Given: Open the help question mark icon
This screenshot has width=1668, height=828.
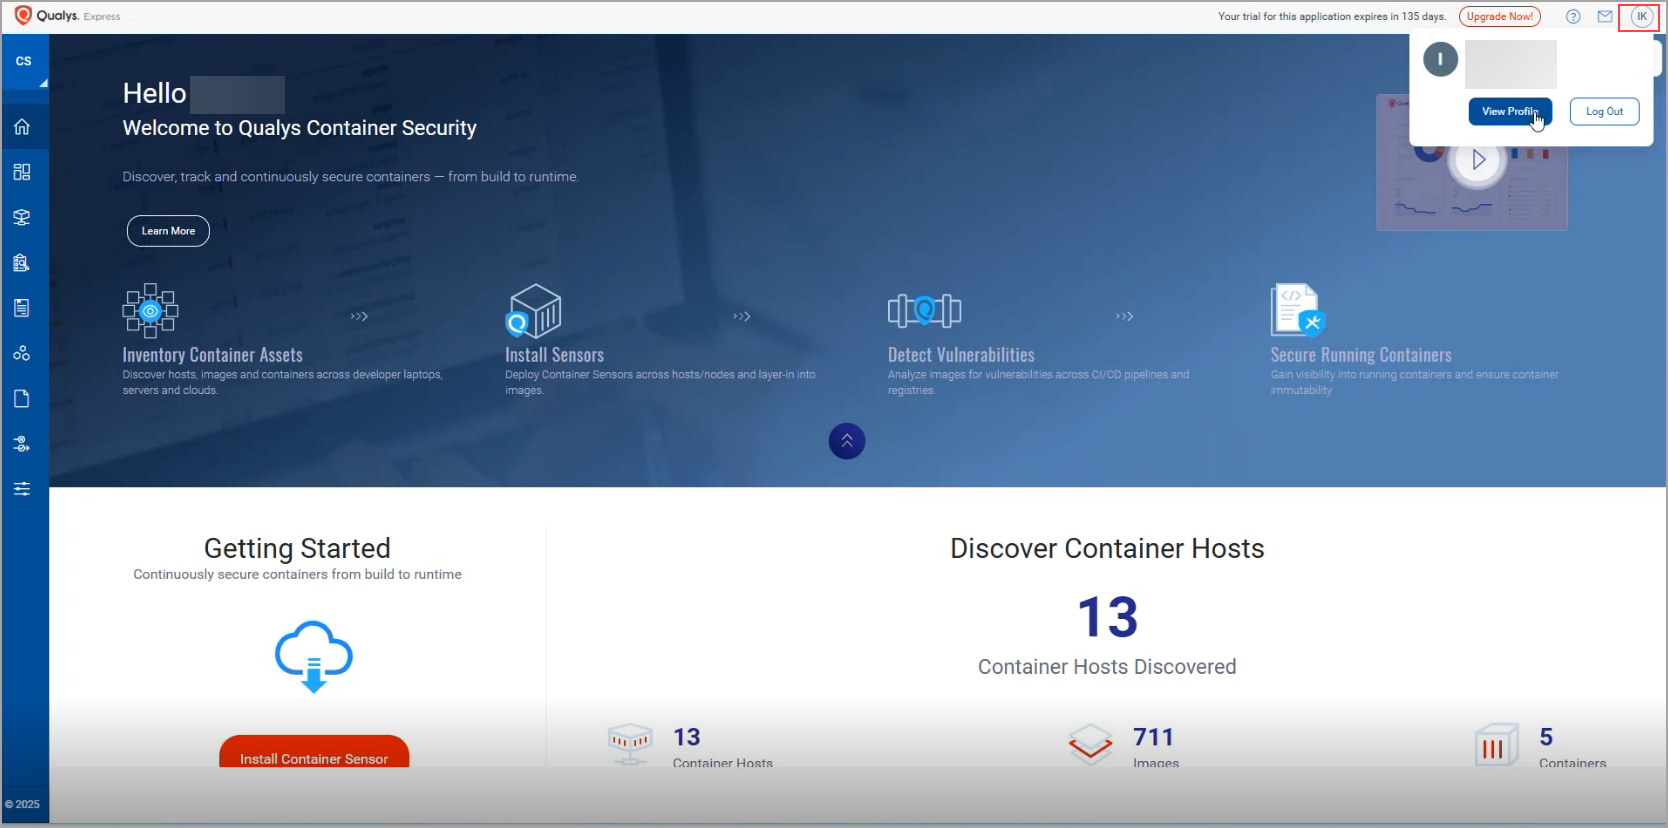Looking at the screenshot, I should 1573,16.
